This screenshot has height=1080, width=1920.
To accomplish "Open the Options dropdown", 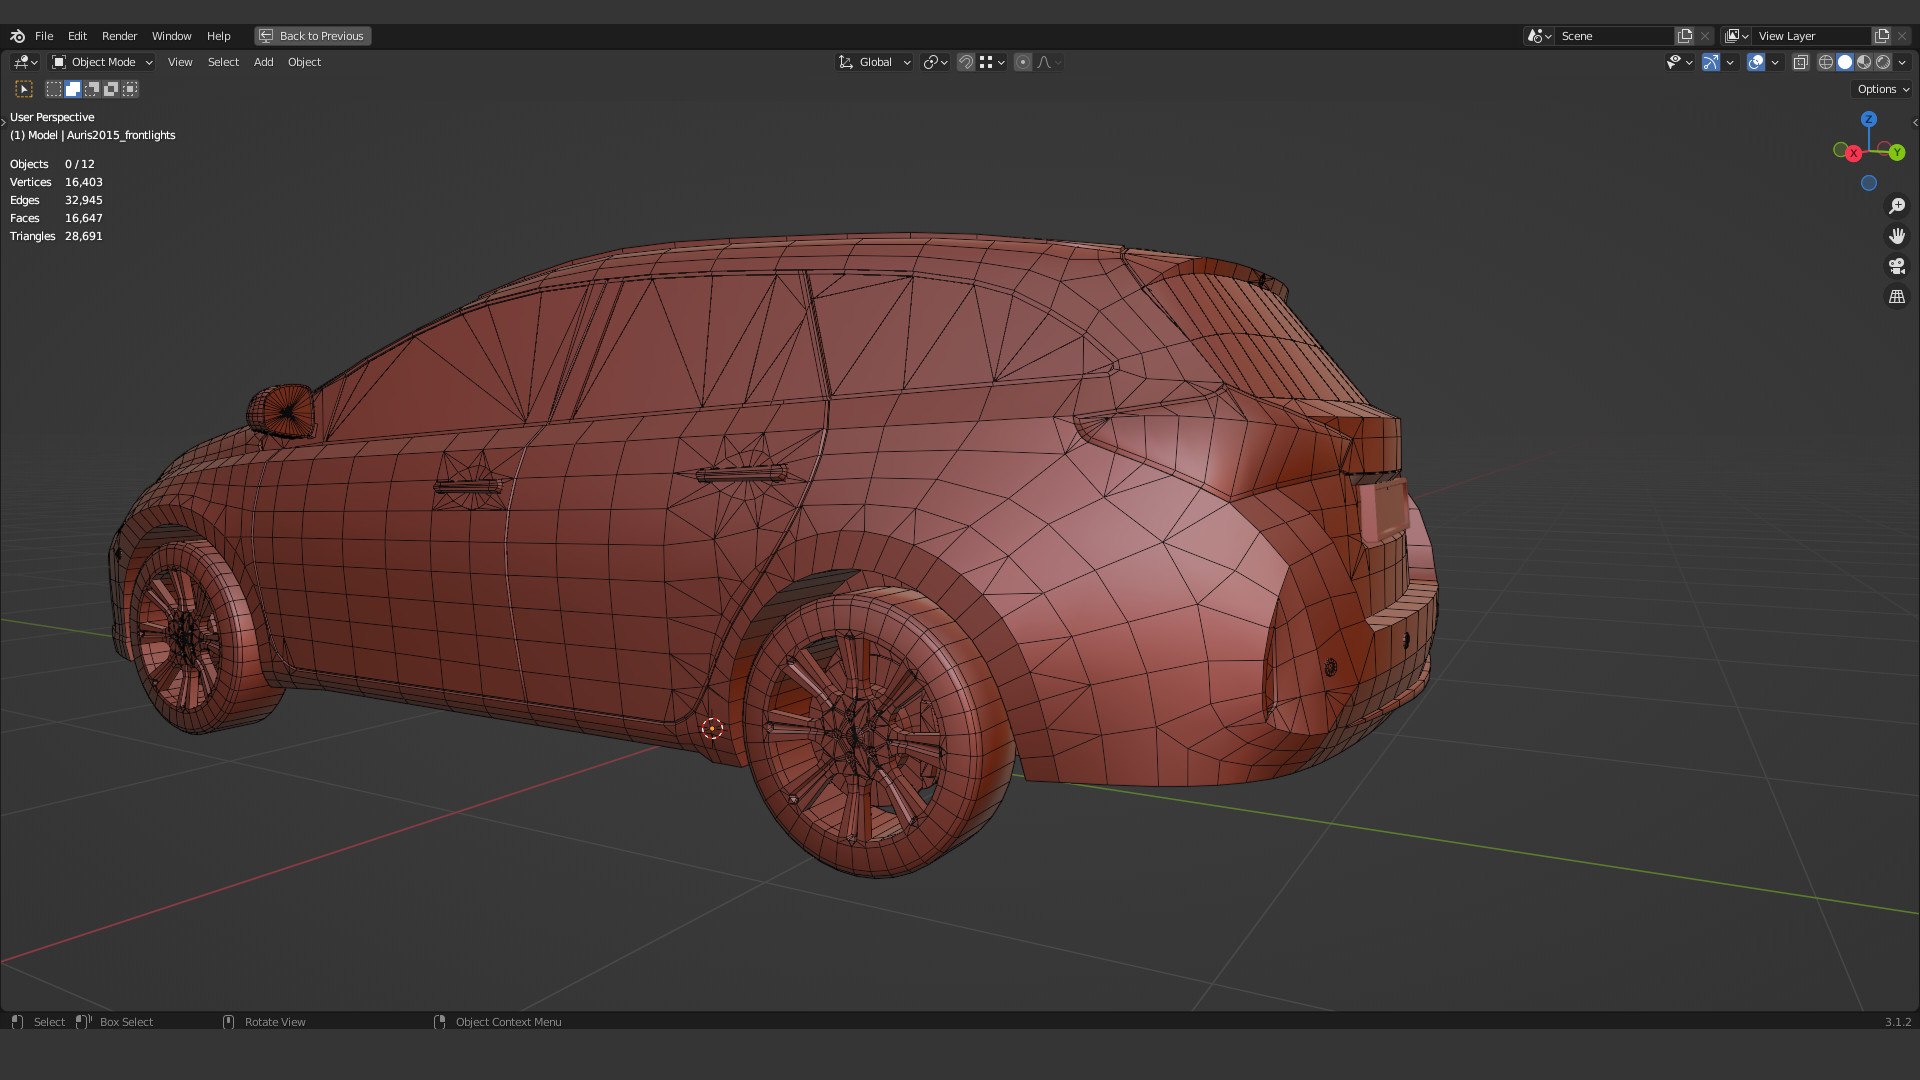I will coord(1882,89).
